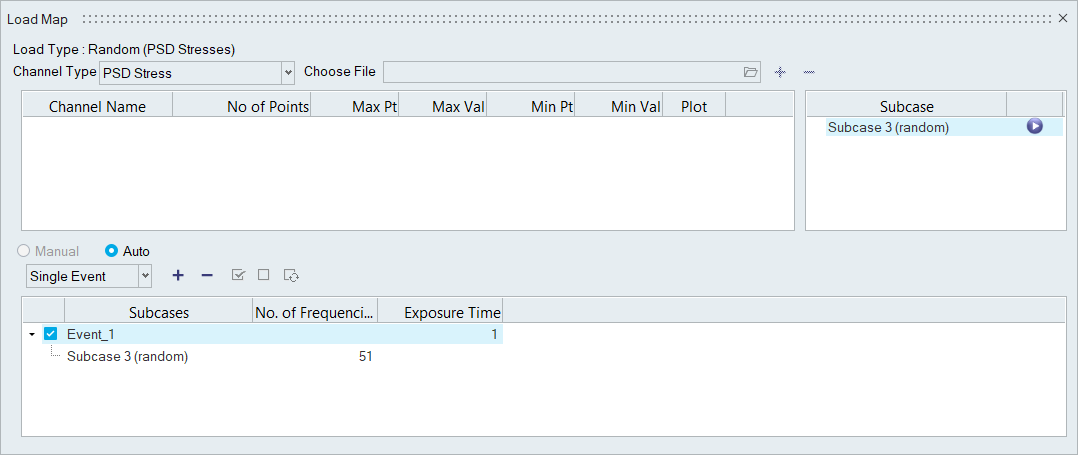The width and height of the screenshot is (1078, 455).
Task: Uncheck the Event_1 checkbox
Action: coord(51,334)
